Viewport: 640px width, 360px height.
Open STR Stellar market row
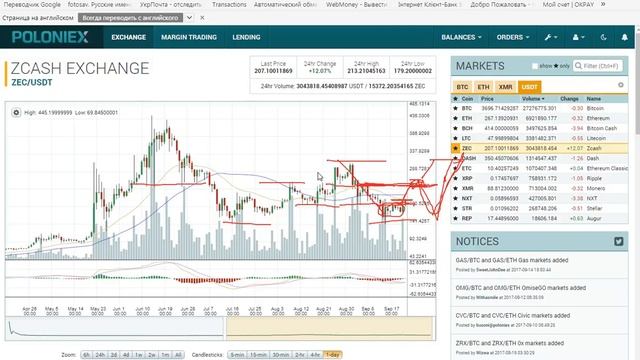click(x=539, y=209)
